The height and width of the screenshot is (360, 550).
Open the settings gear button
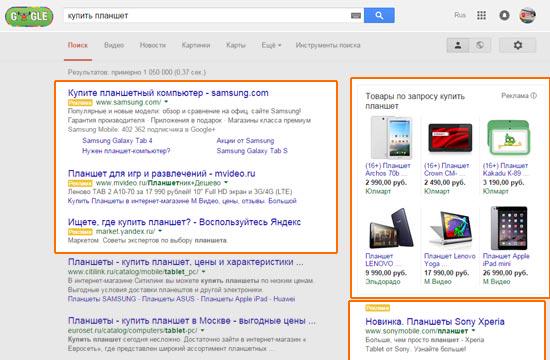click(x=518, y=45)
